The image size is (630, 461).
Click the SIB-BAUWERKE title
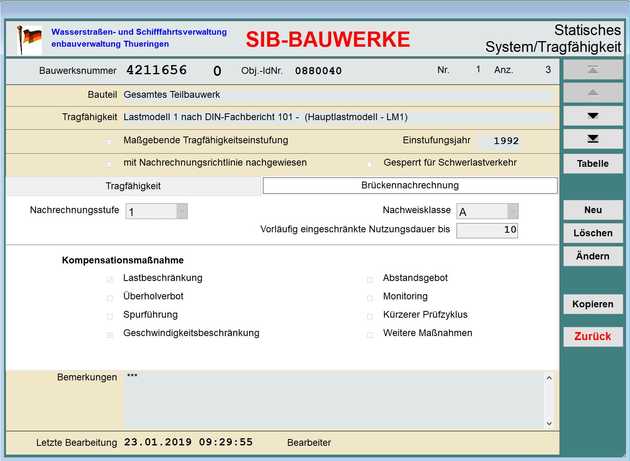click(327, 39)
